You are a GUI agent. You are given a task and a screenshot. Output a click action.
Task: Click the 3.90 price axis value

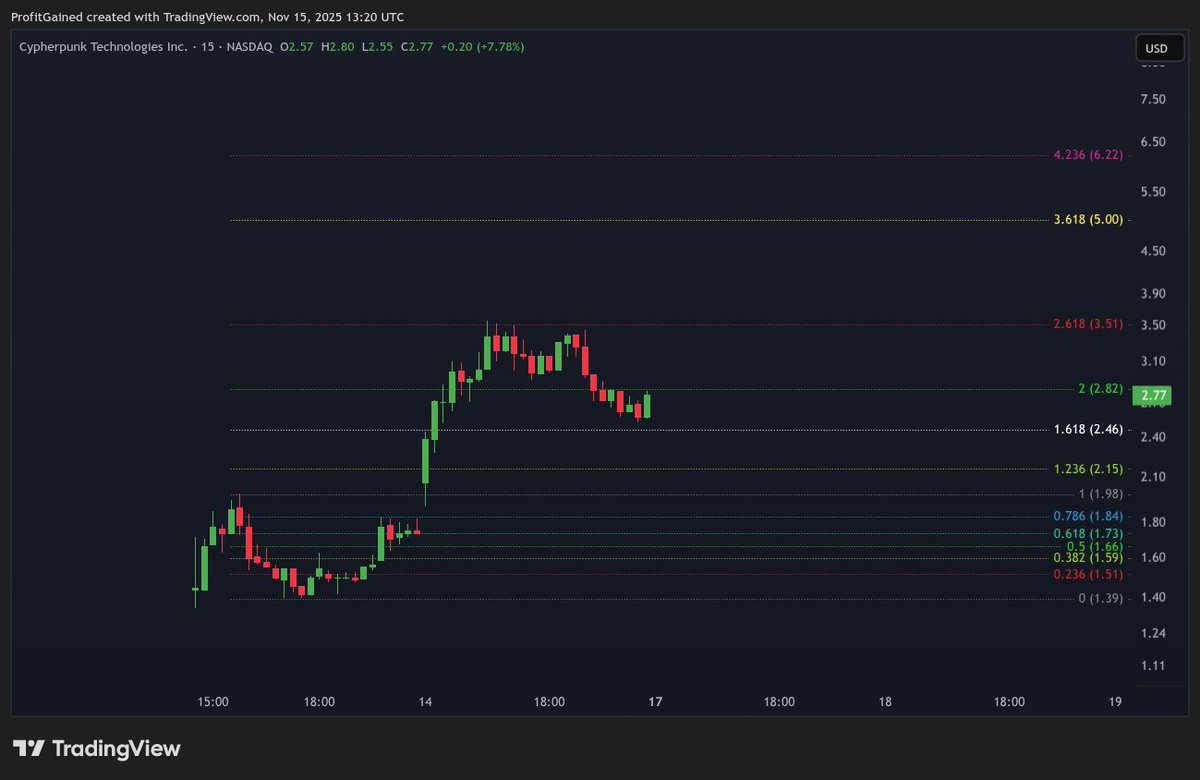pos(1152,294)
